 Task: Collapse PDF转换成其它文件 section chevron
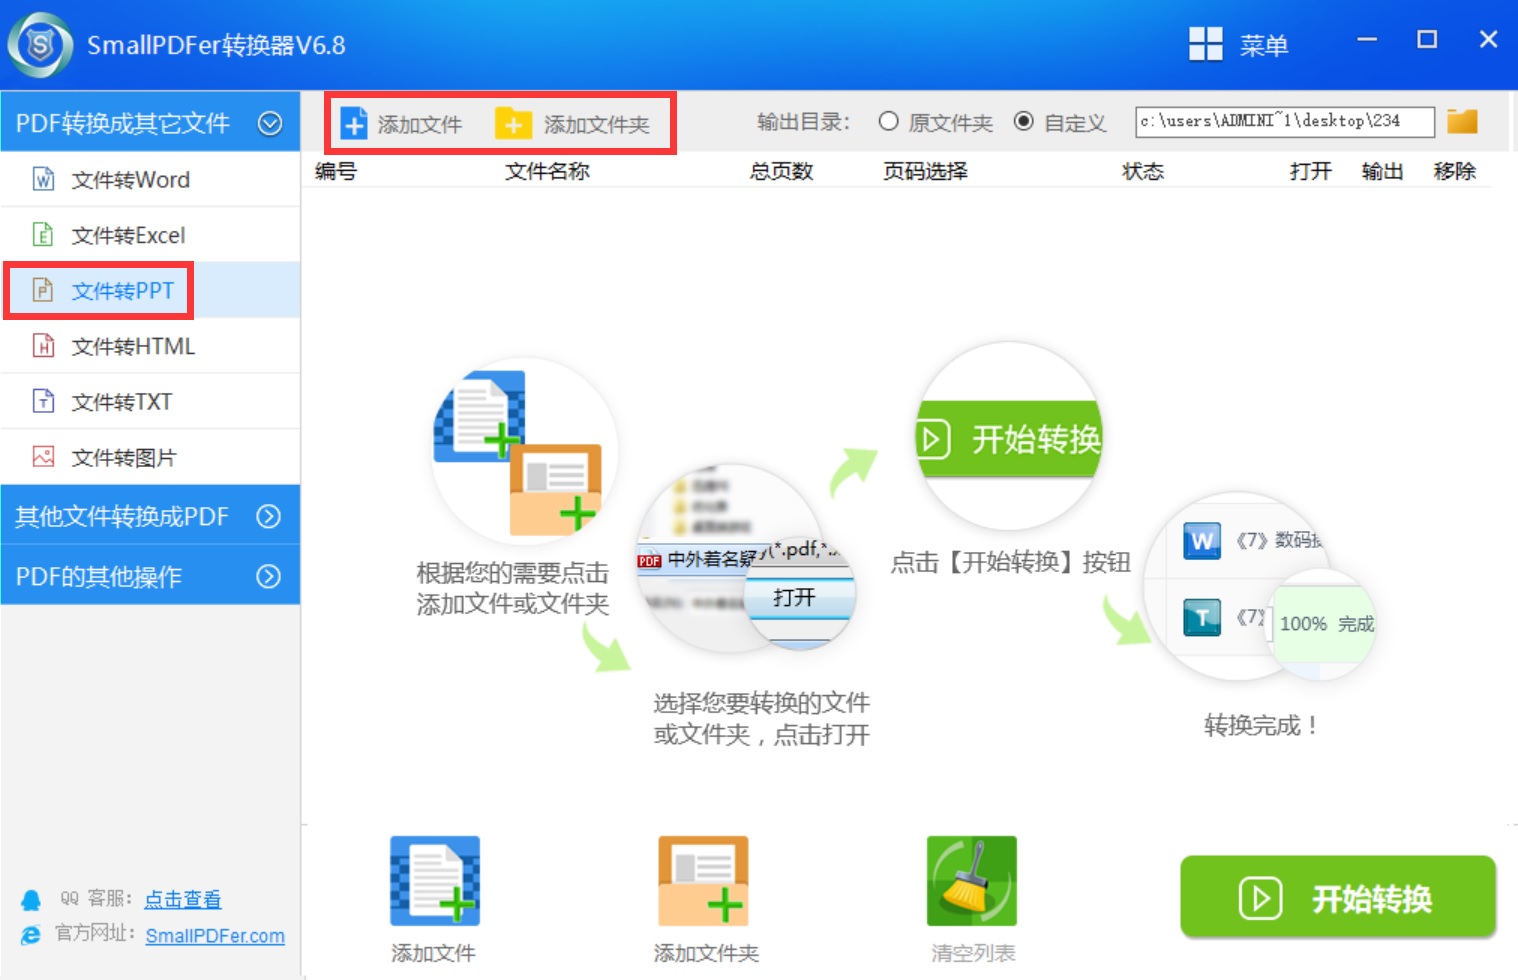pyautogui.click(x=270, y=123)
